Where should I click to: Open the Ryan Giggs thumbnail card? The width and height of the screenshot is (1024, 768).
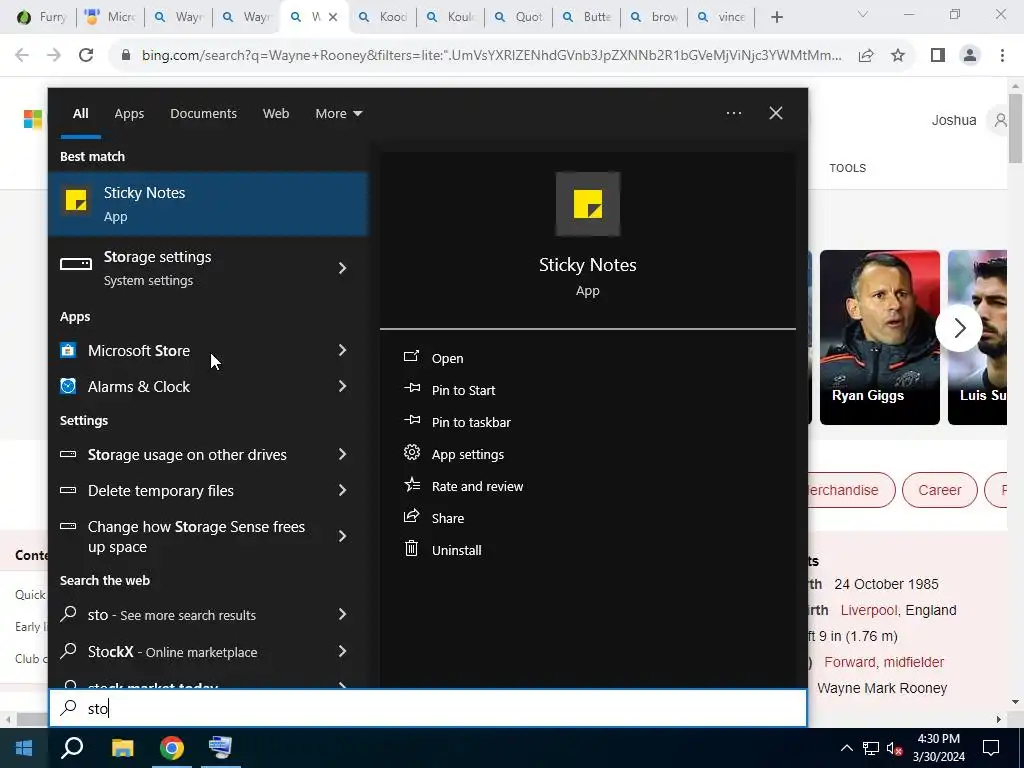click(x=880, y=338)
